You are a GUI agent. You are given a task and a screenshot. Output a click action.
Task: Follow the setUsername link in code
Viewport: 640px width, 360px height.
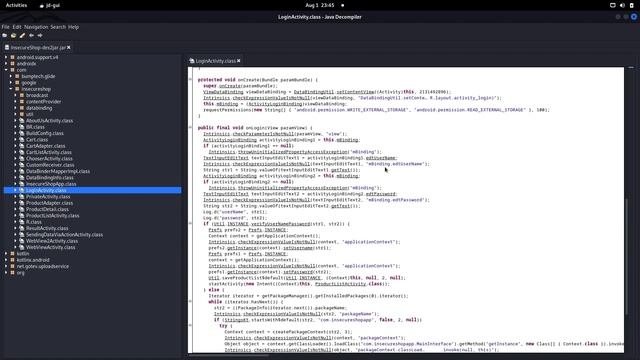pyautogui.click(x=298, y=248)
